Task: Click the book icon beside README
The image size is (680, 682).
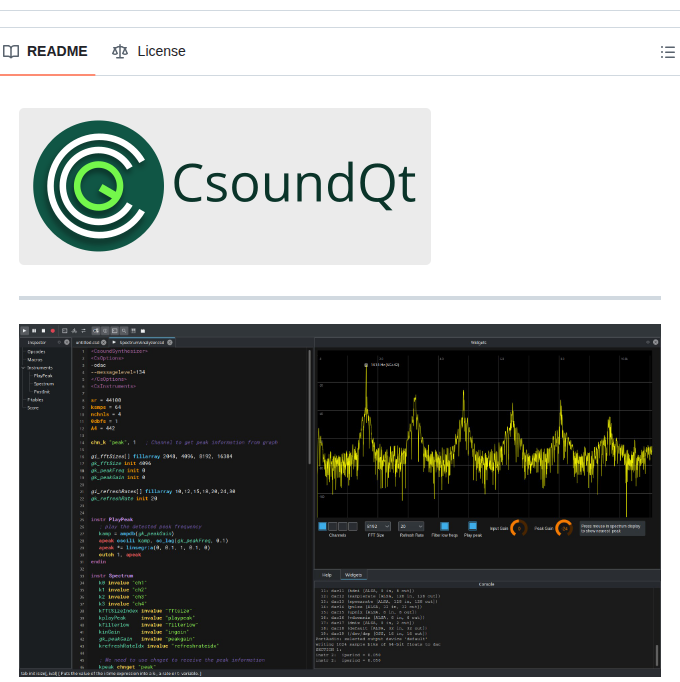Action: (11, 51)
